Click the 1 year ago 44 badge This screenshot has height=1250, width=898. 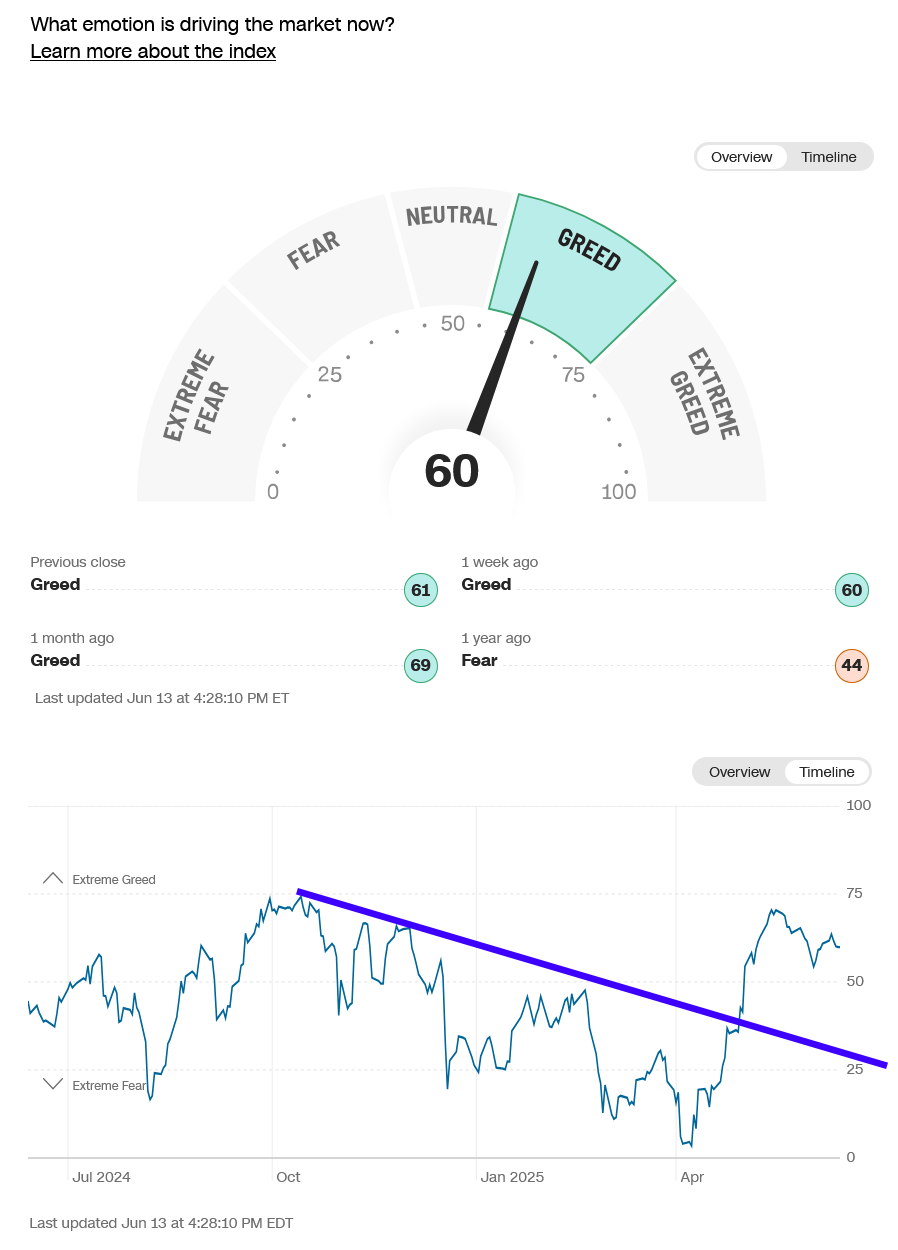[x=852, y=665]
